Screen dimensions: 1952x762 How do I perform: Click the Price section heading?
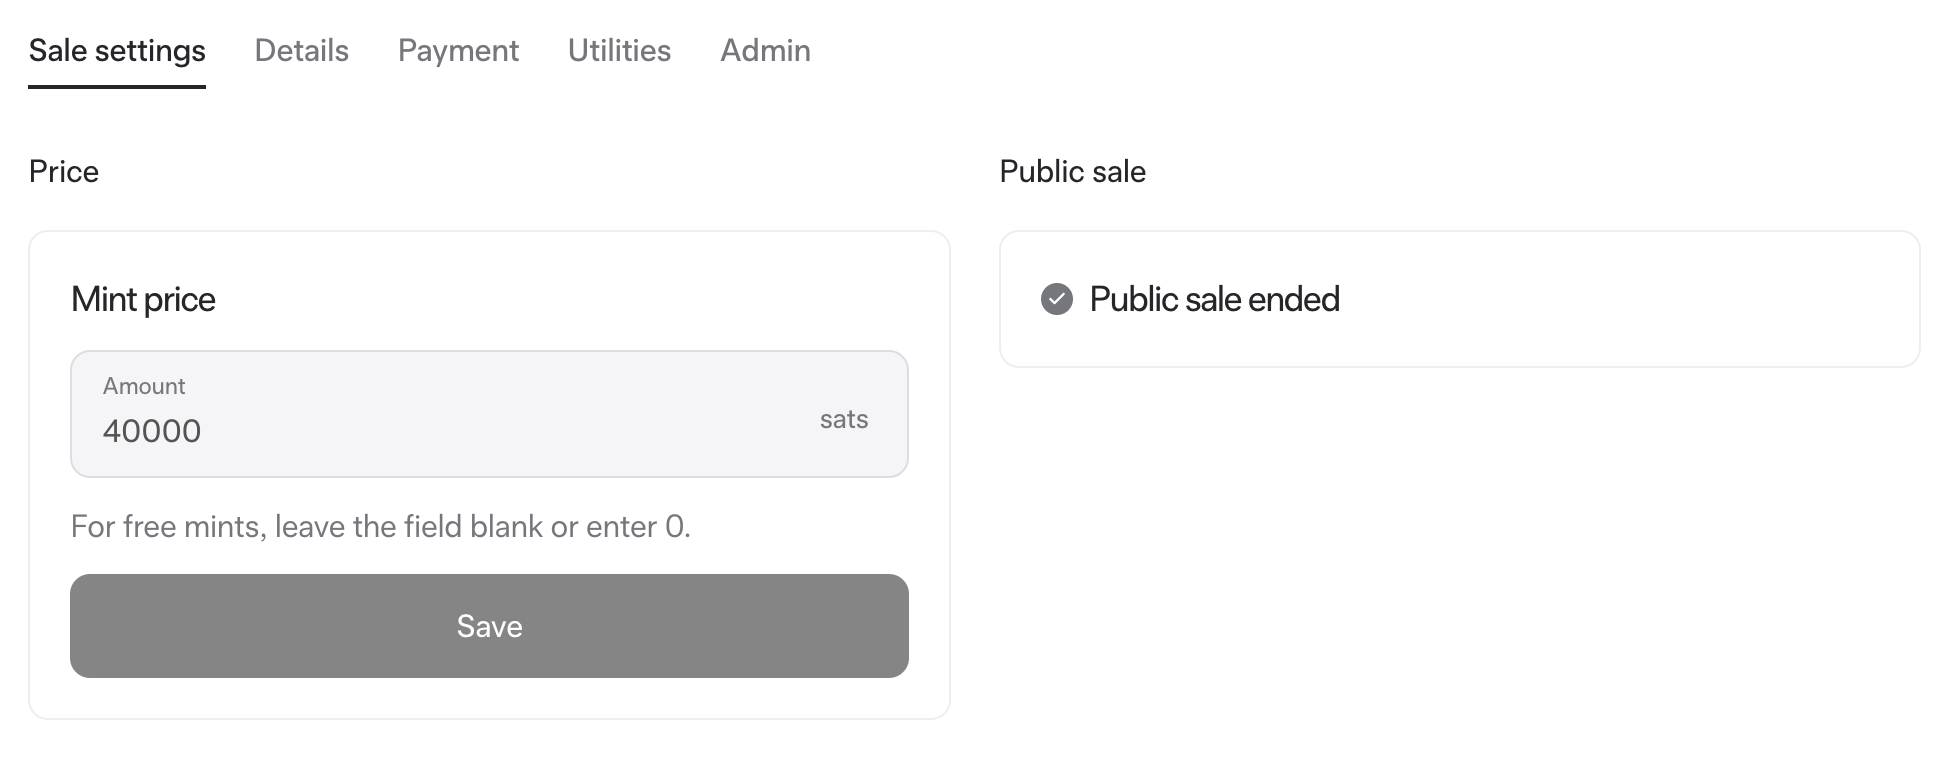[64, 171]
